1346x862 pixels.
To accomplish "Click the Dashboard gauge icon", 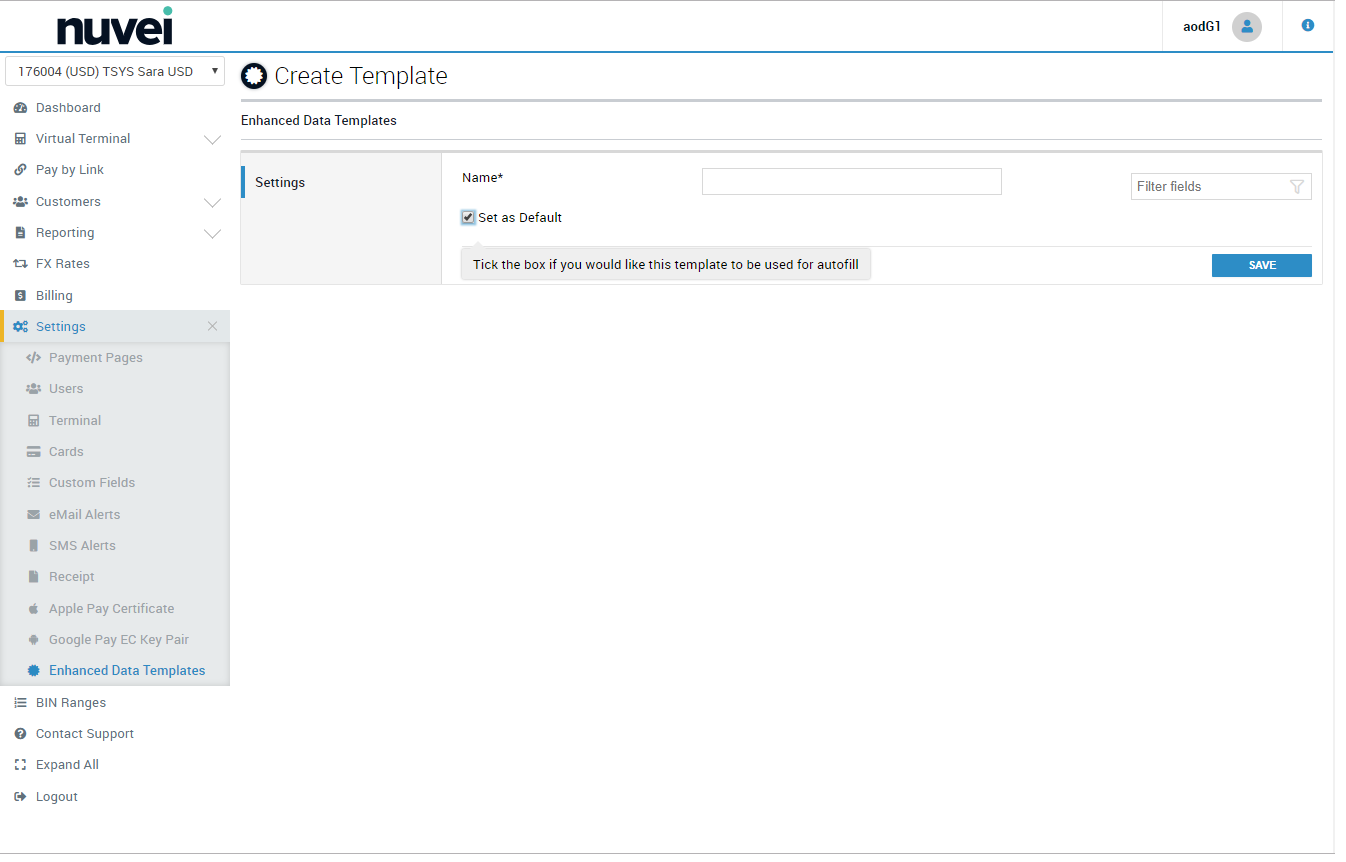I will coord(20,108).
